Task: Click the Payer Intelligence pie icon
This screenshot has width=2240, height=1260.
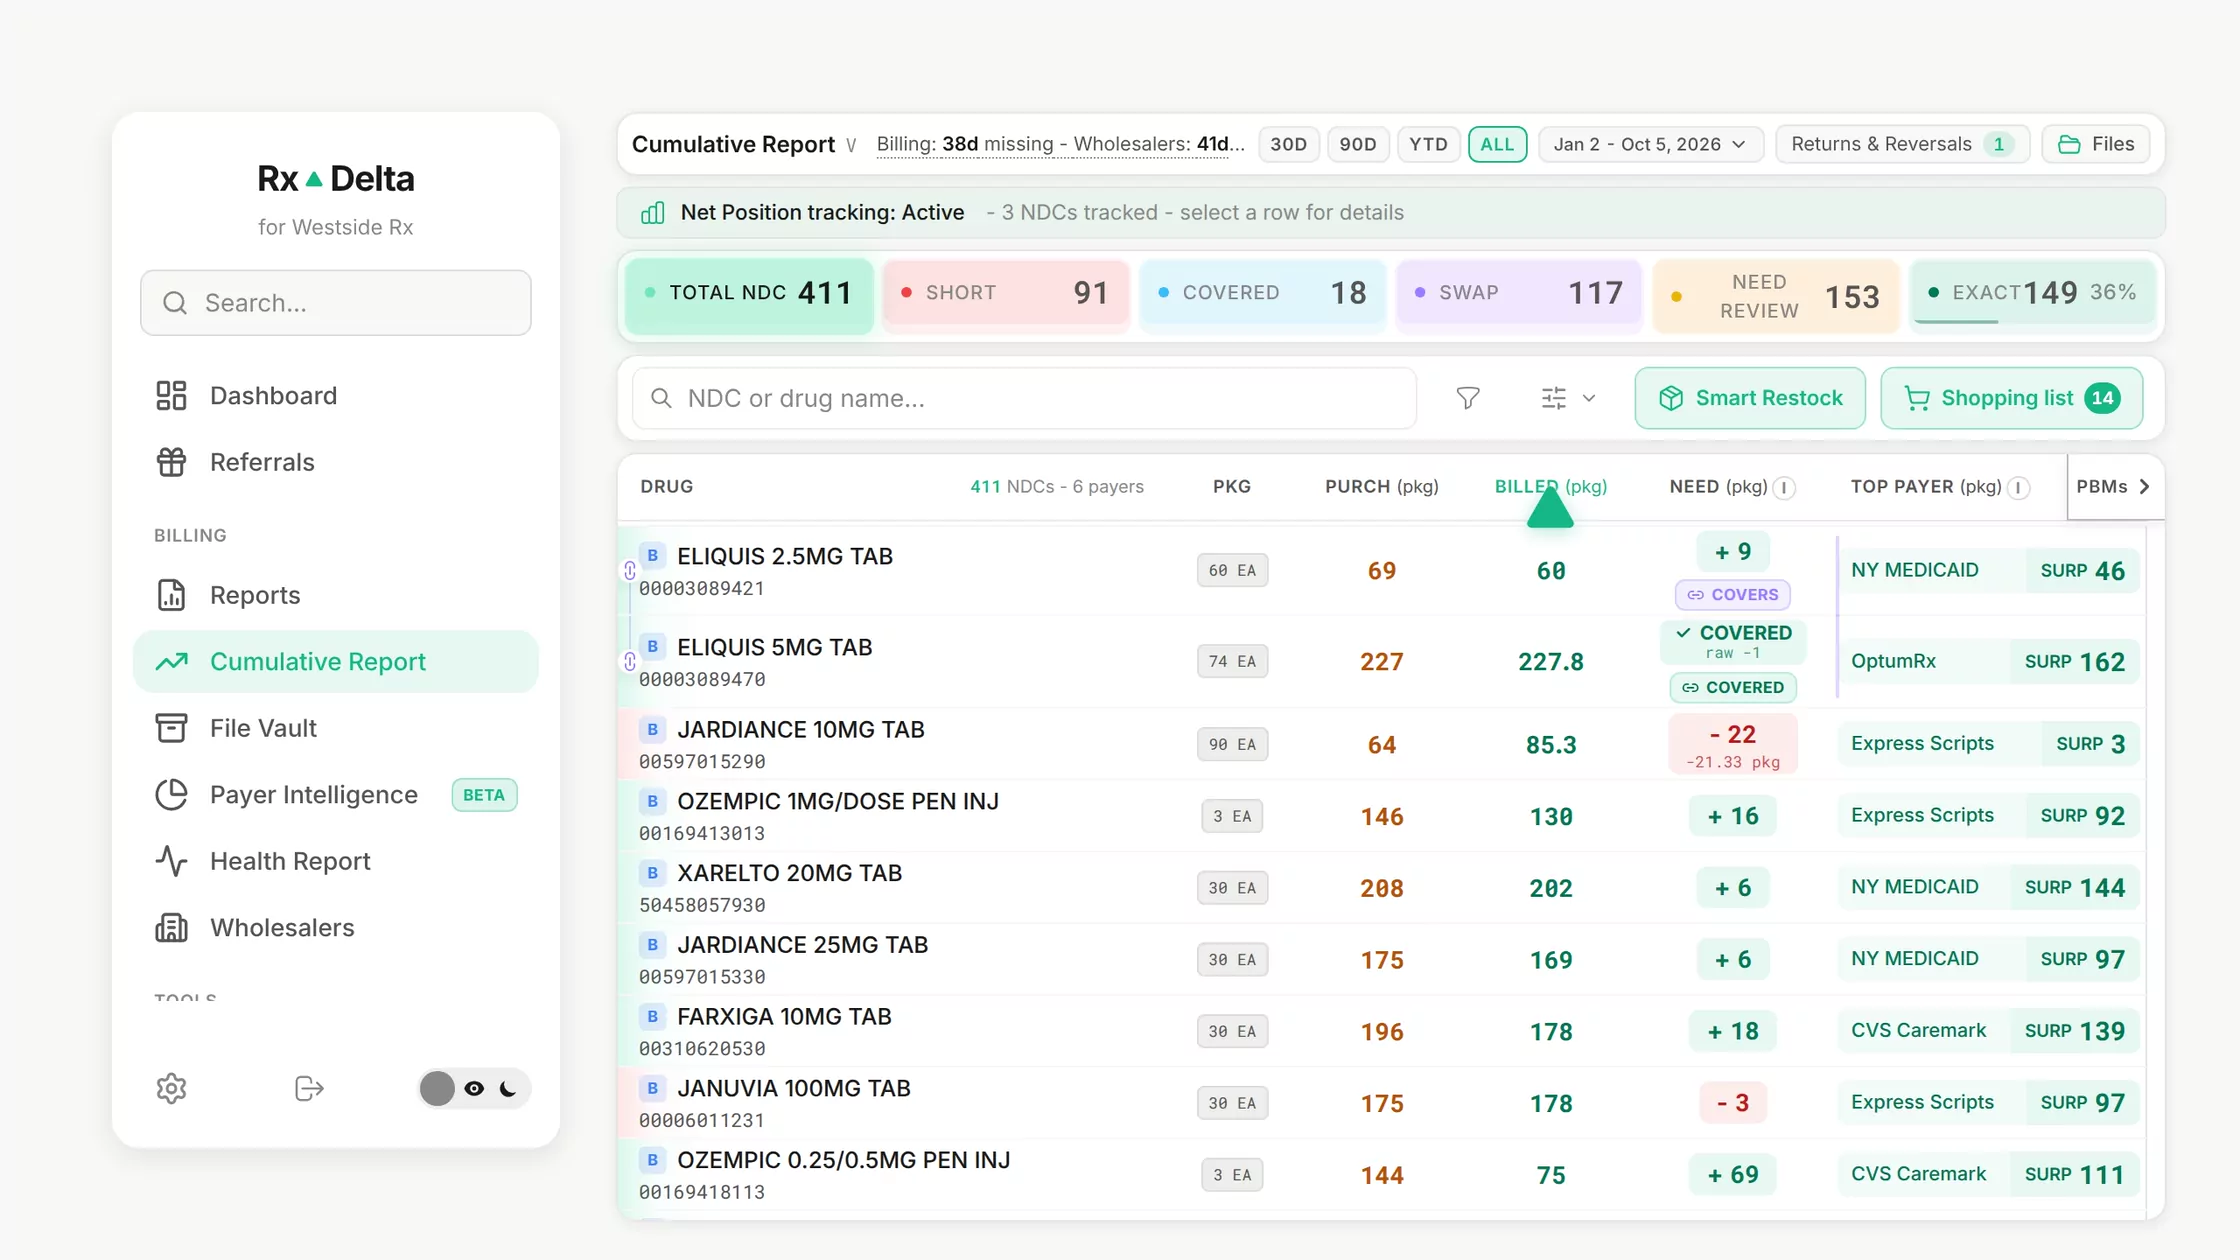Action: (171, 795)
